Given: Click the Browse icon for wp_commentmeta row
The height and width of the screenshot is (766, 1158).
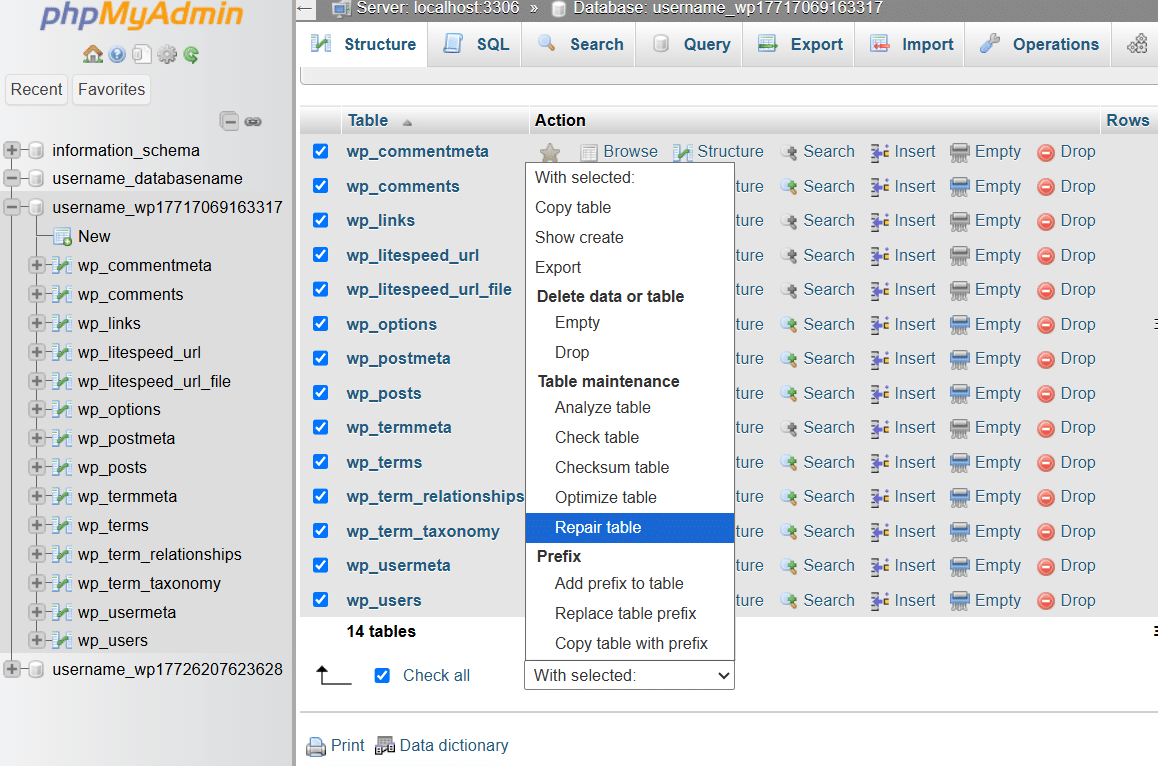Looking at the screenshot, I should click(x=589, y=152).
